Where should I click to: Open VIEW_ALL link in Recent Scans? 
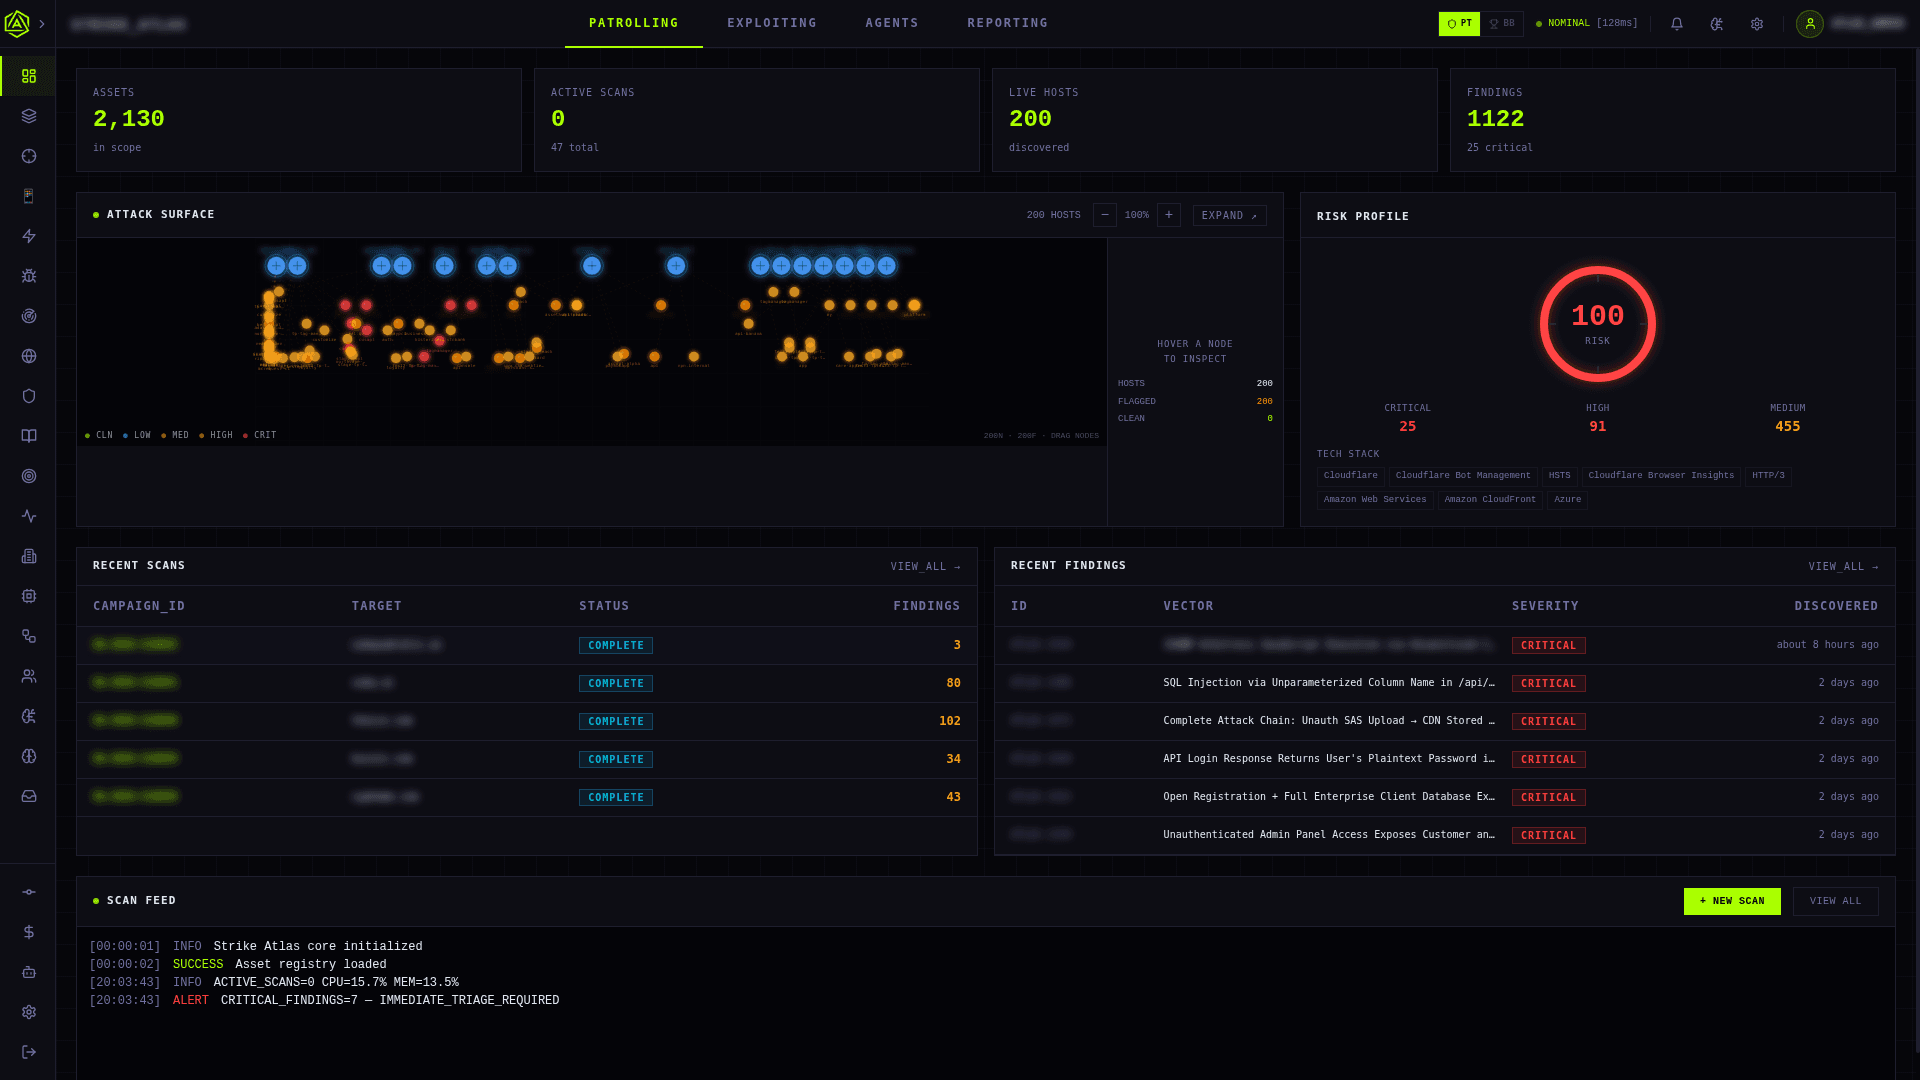pos(926,567)
